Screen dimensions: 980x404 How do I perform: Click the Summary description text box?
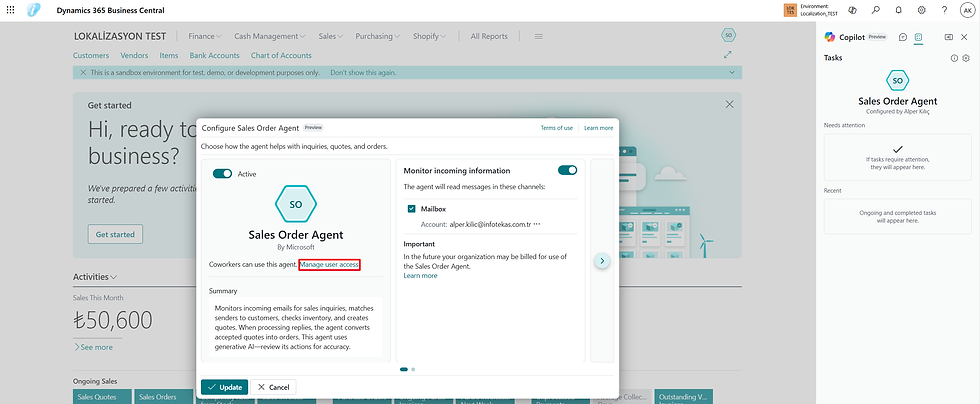point(296,327)
